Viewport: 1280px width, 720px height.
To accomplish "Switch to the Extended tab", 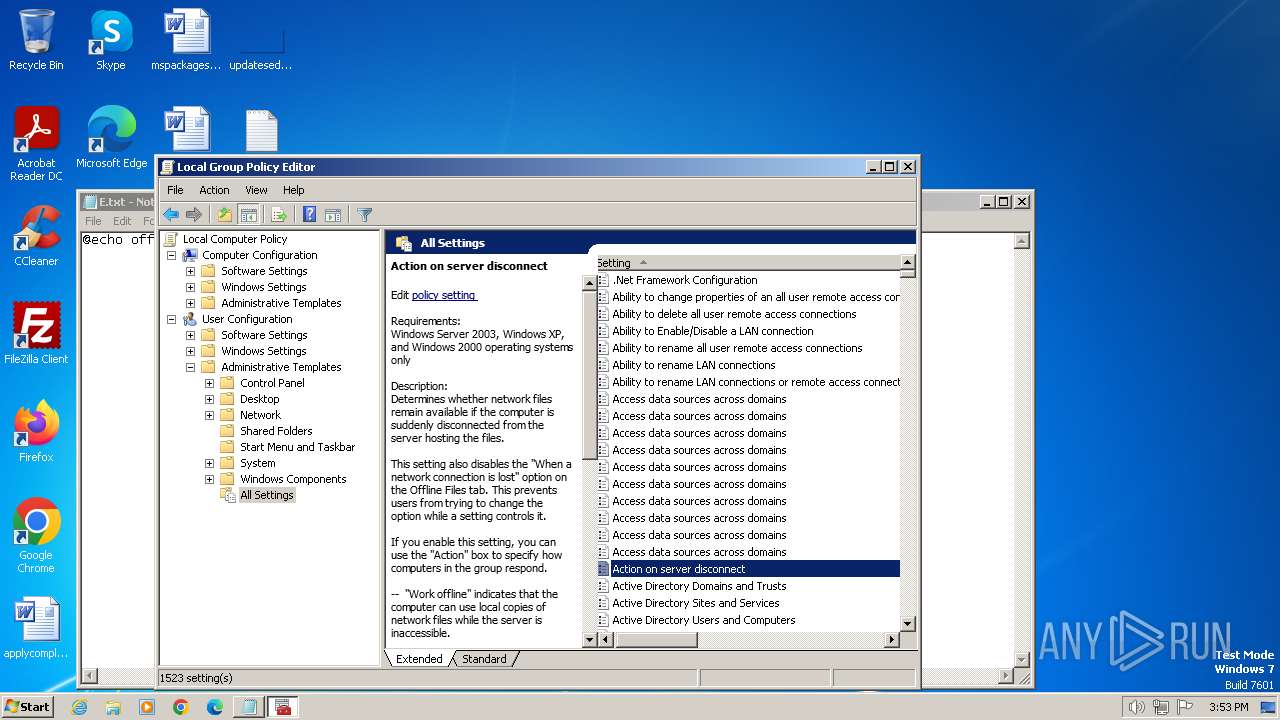I will (419, 659).
